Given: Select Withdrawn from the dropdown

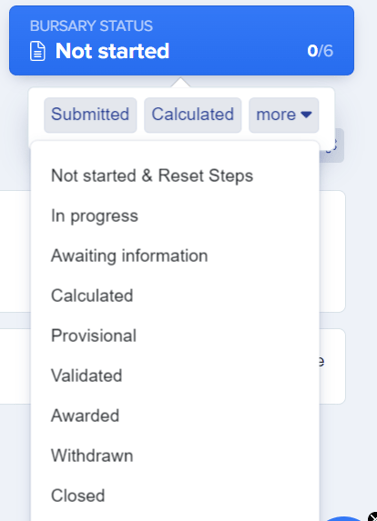Looking at the screenshot, I should (x=92, y=456).
